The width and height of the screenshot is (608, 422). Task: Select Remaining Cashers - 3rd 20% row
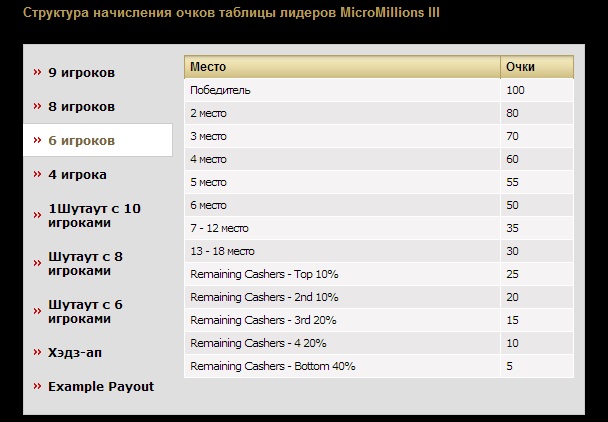[379, 320]
